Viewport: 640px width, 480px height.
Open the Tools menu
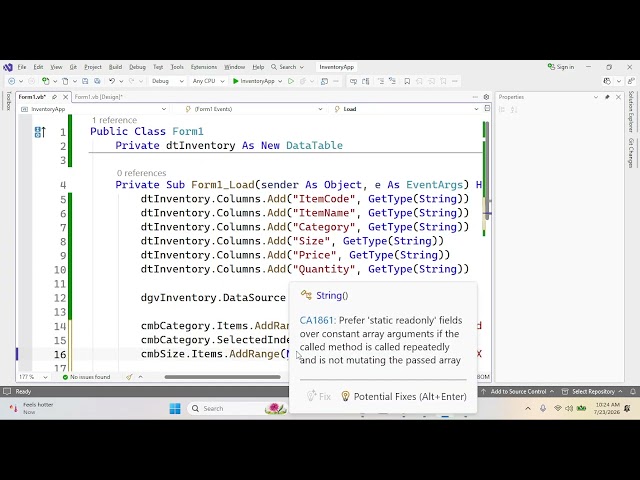tap(177, 67)
